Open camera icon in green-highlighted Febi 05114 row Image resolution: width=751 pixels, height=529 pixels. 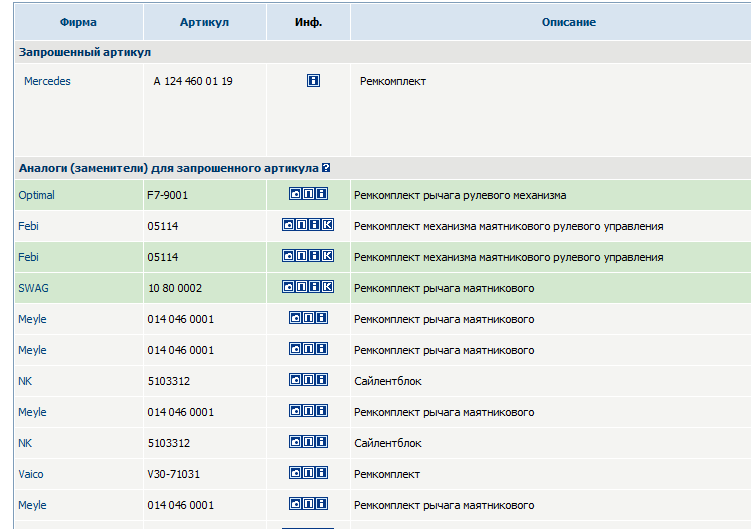click(x=288, y=255)
